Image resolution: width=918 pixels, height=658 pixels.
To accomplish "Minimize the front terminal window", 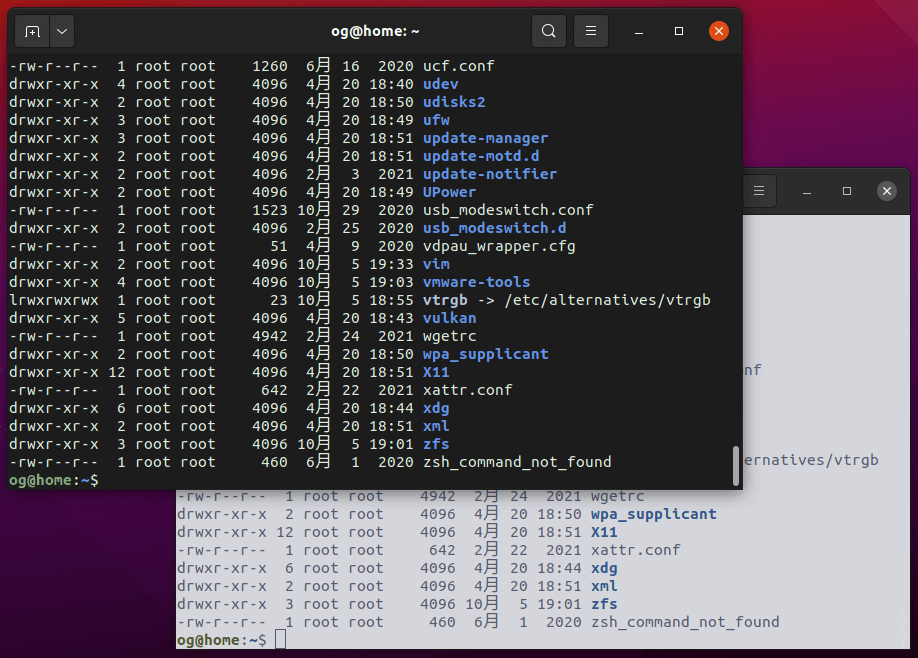I will click(x=639, y=32).
